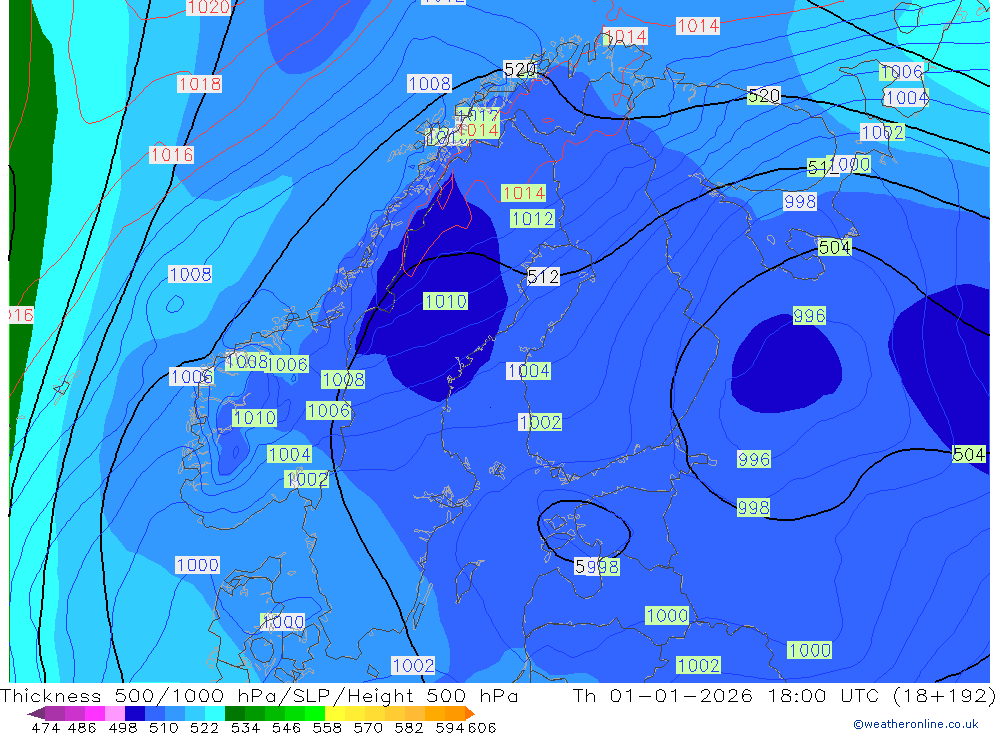Click the 1010 label inside dark blue Sweden area

coord(445,301)
